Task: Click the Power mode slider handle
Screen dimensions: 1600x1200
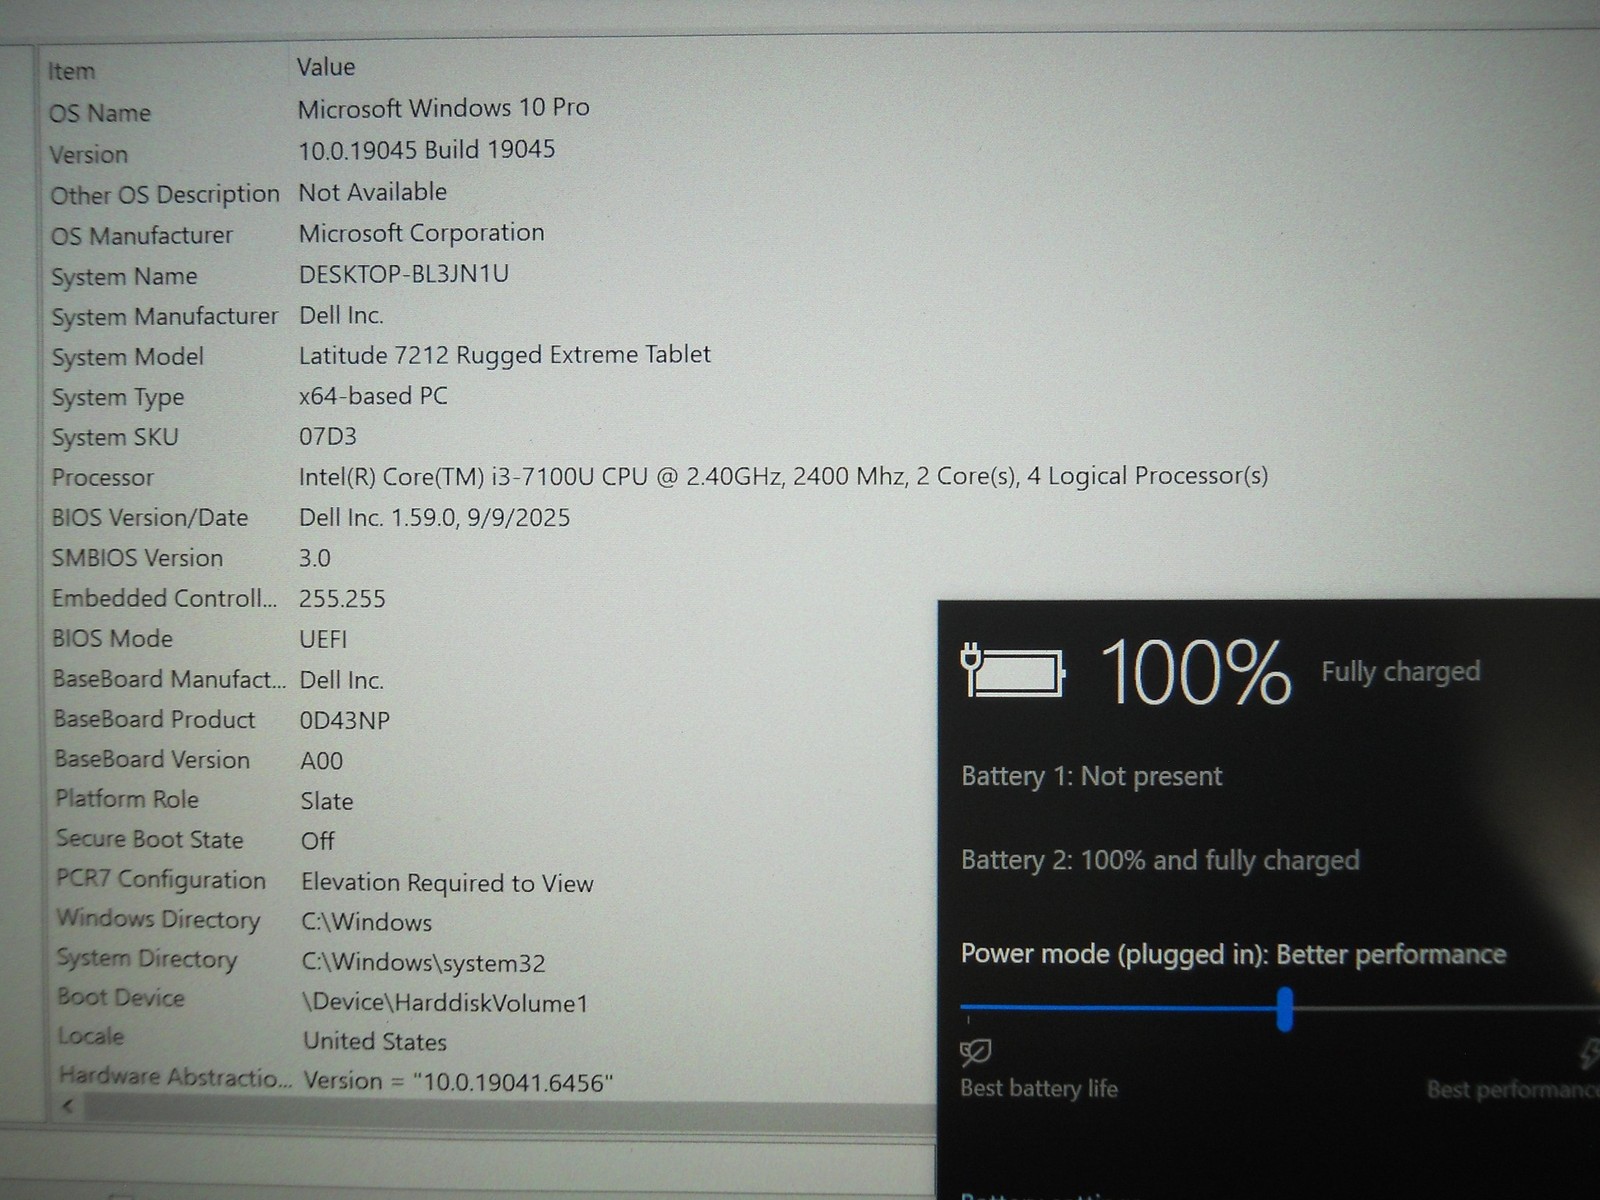Action: 1285,1009
